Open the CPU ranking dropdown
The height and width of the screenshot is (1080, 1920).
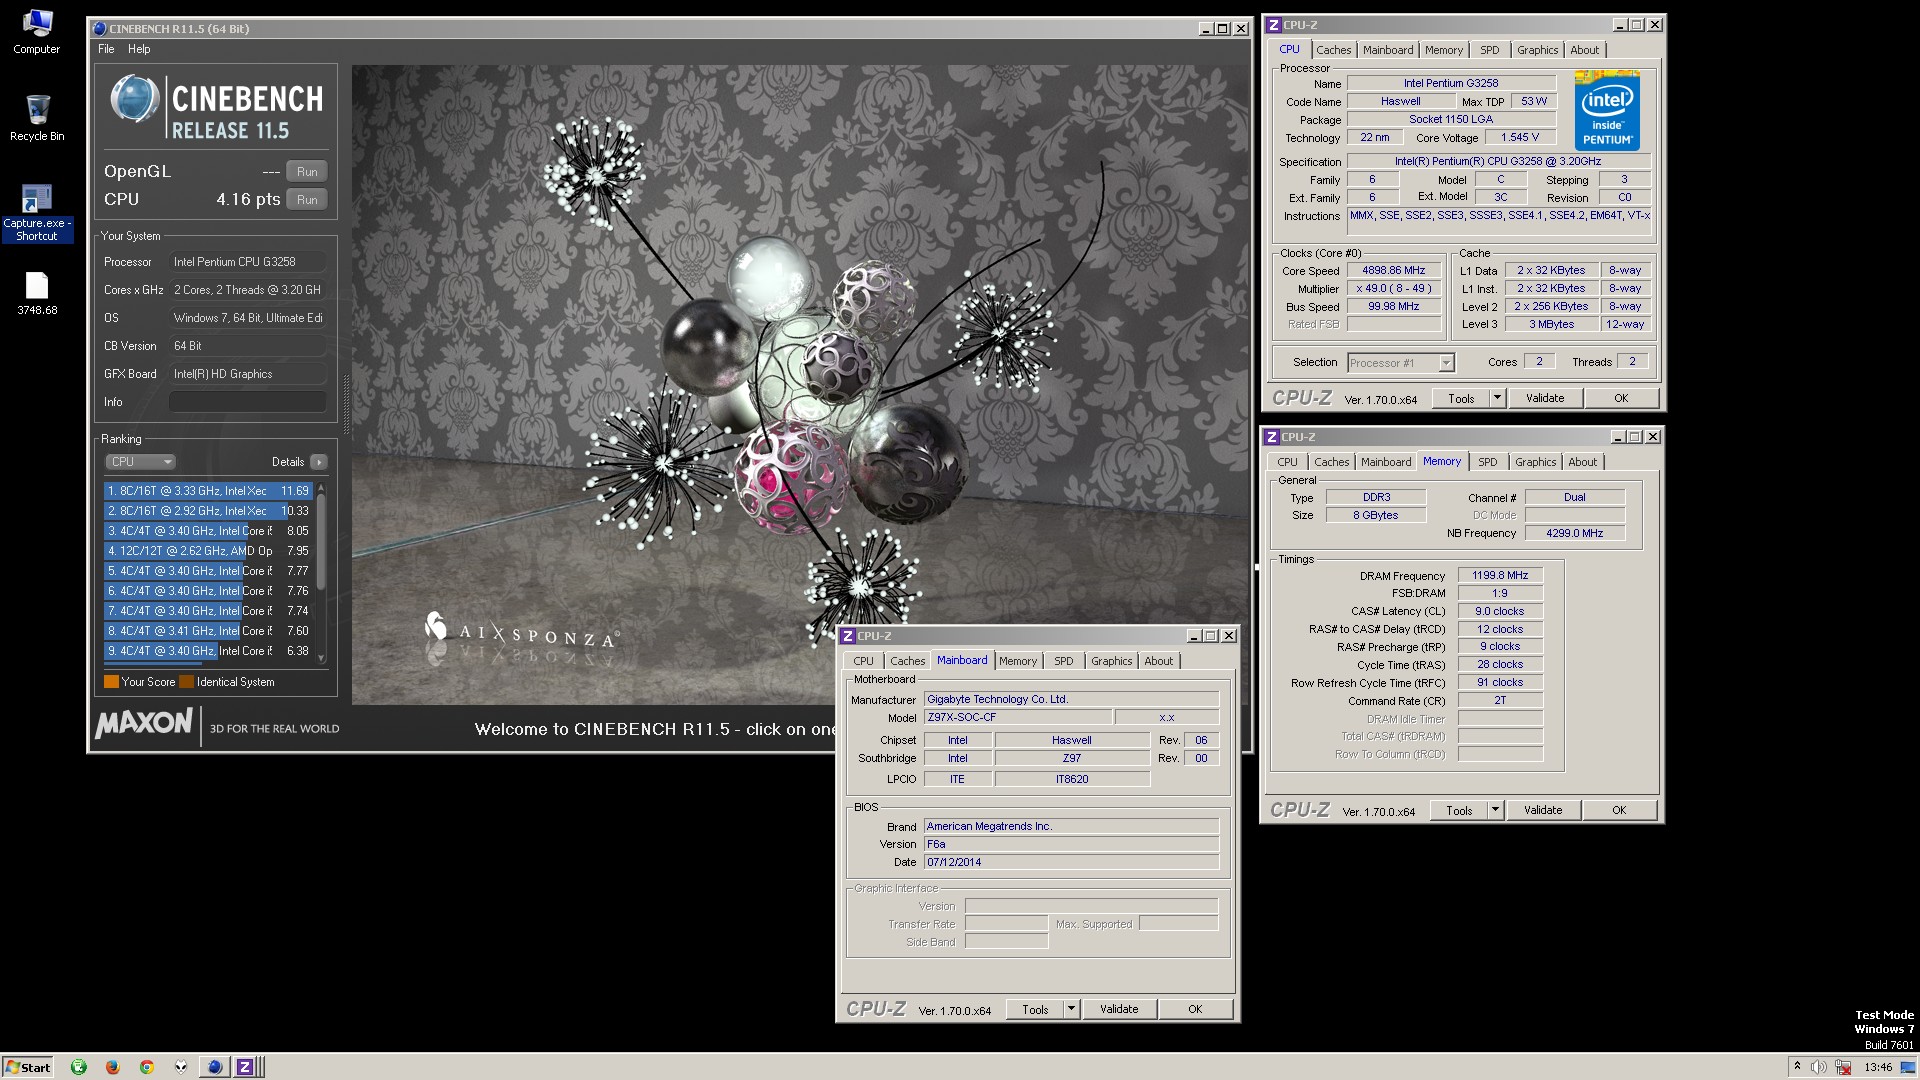pyautogui.click(x=140, y=462)
